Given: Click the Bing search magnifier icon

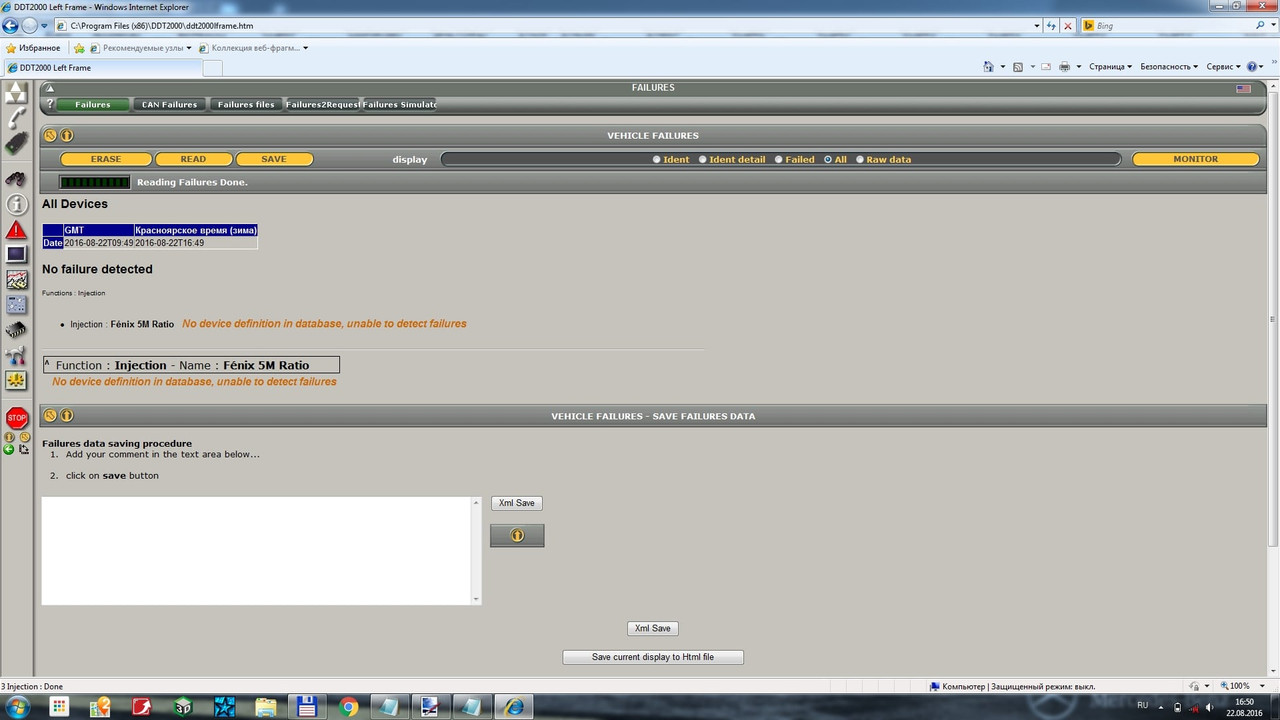Looking at the screenshot, I should click(x=1260, y=25).
